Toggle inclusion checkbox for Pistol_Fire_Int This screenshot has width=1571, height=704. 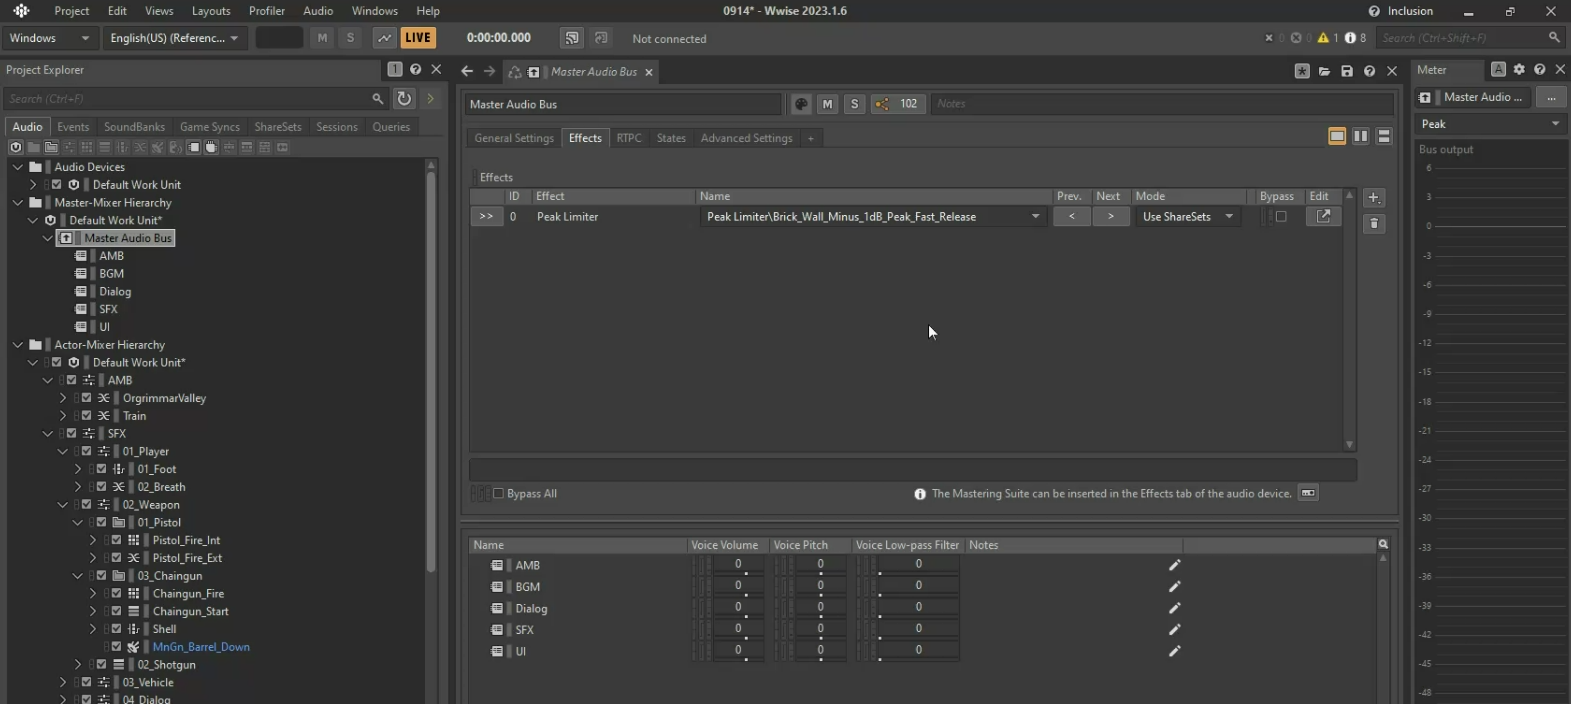point(117,540)
